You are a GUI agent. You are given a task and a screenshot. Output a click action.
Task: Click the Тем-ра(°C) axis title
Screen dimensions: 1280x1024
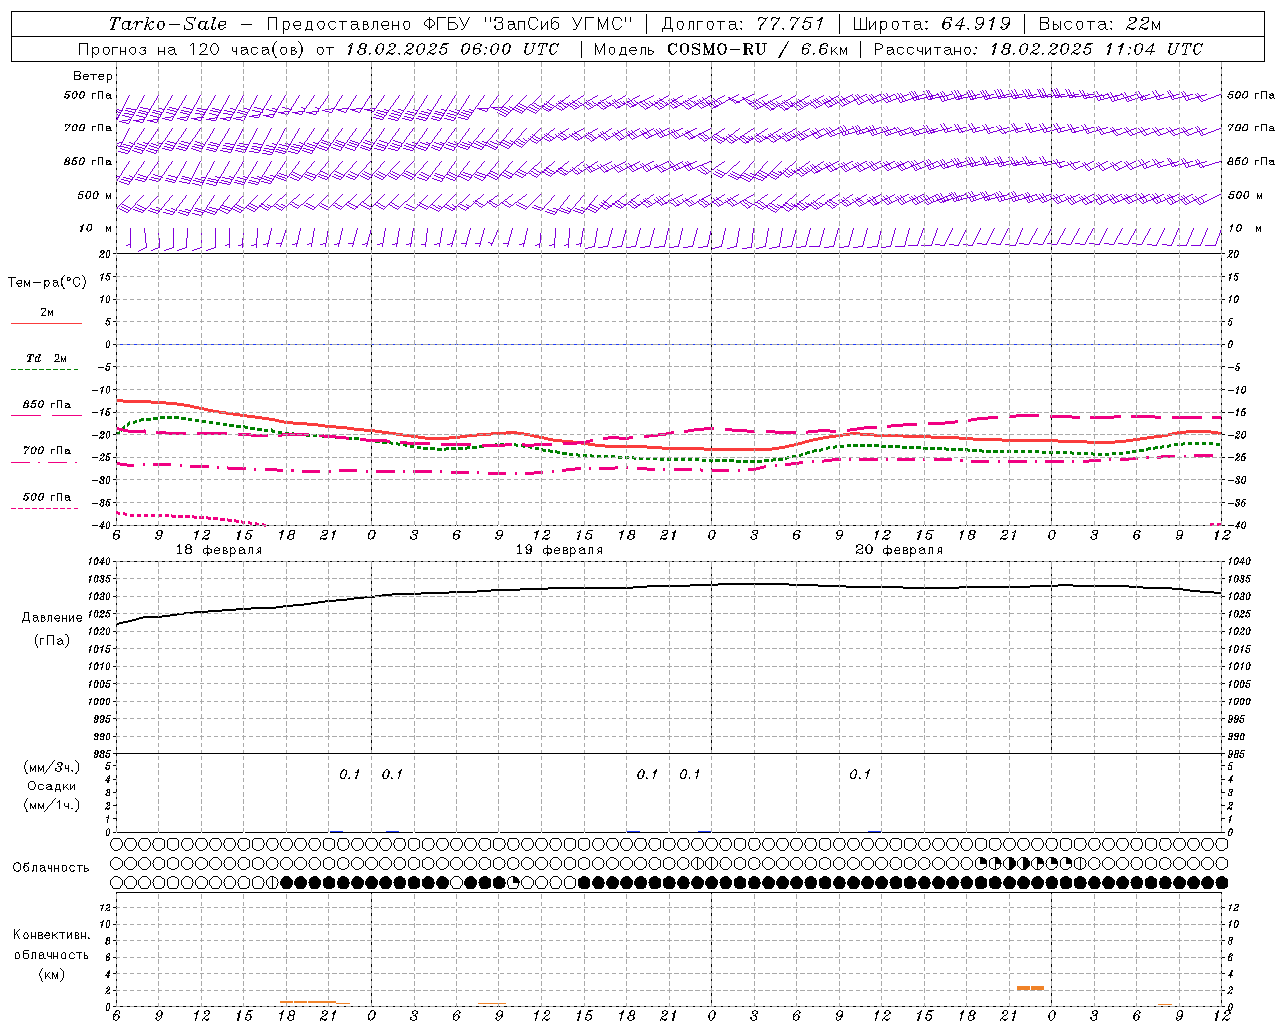click(x=47, y=283)
